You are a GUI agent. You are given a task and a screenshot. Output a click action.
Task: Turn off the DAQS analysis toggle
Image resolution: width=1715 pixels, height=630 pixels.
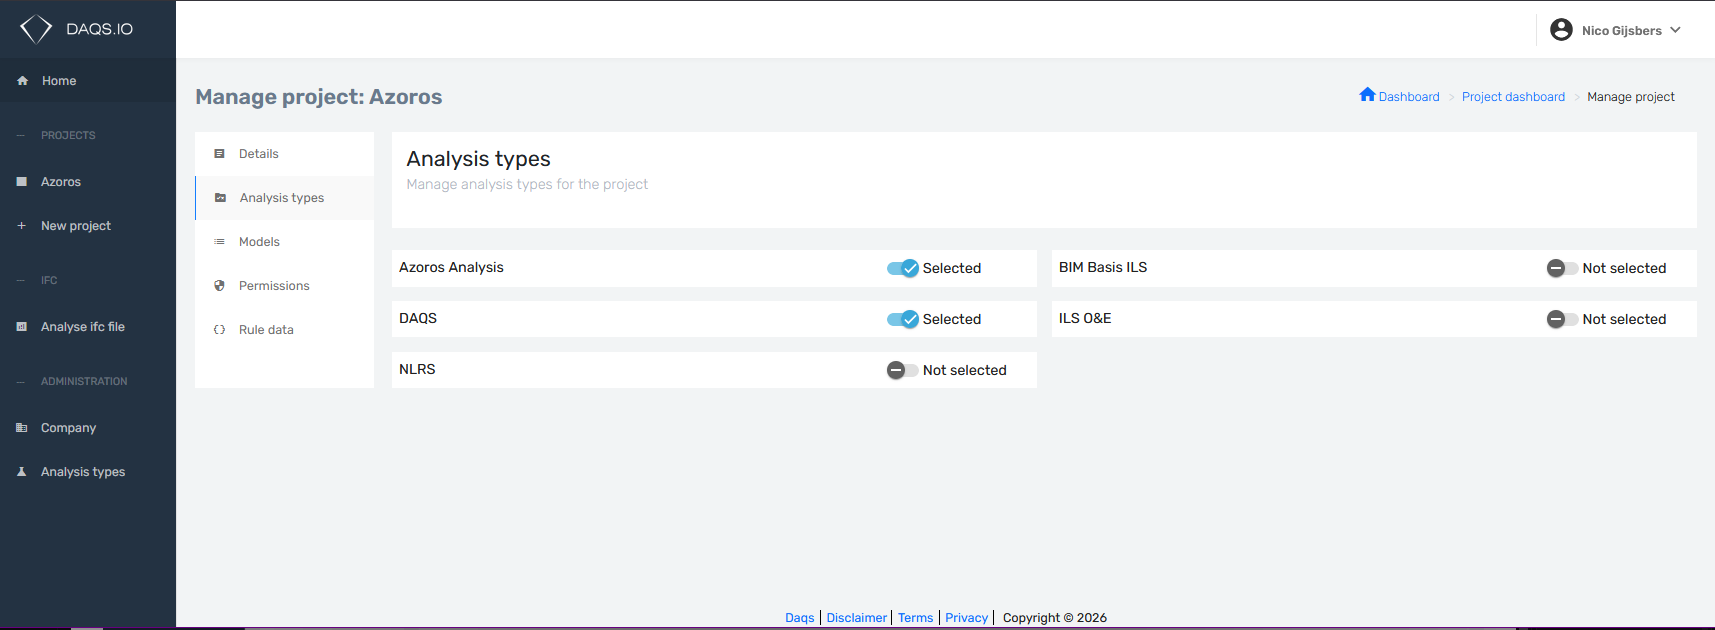pyautogui.click(x=903, y=319)
